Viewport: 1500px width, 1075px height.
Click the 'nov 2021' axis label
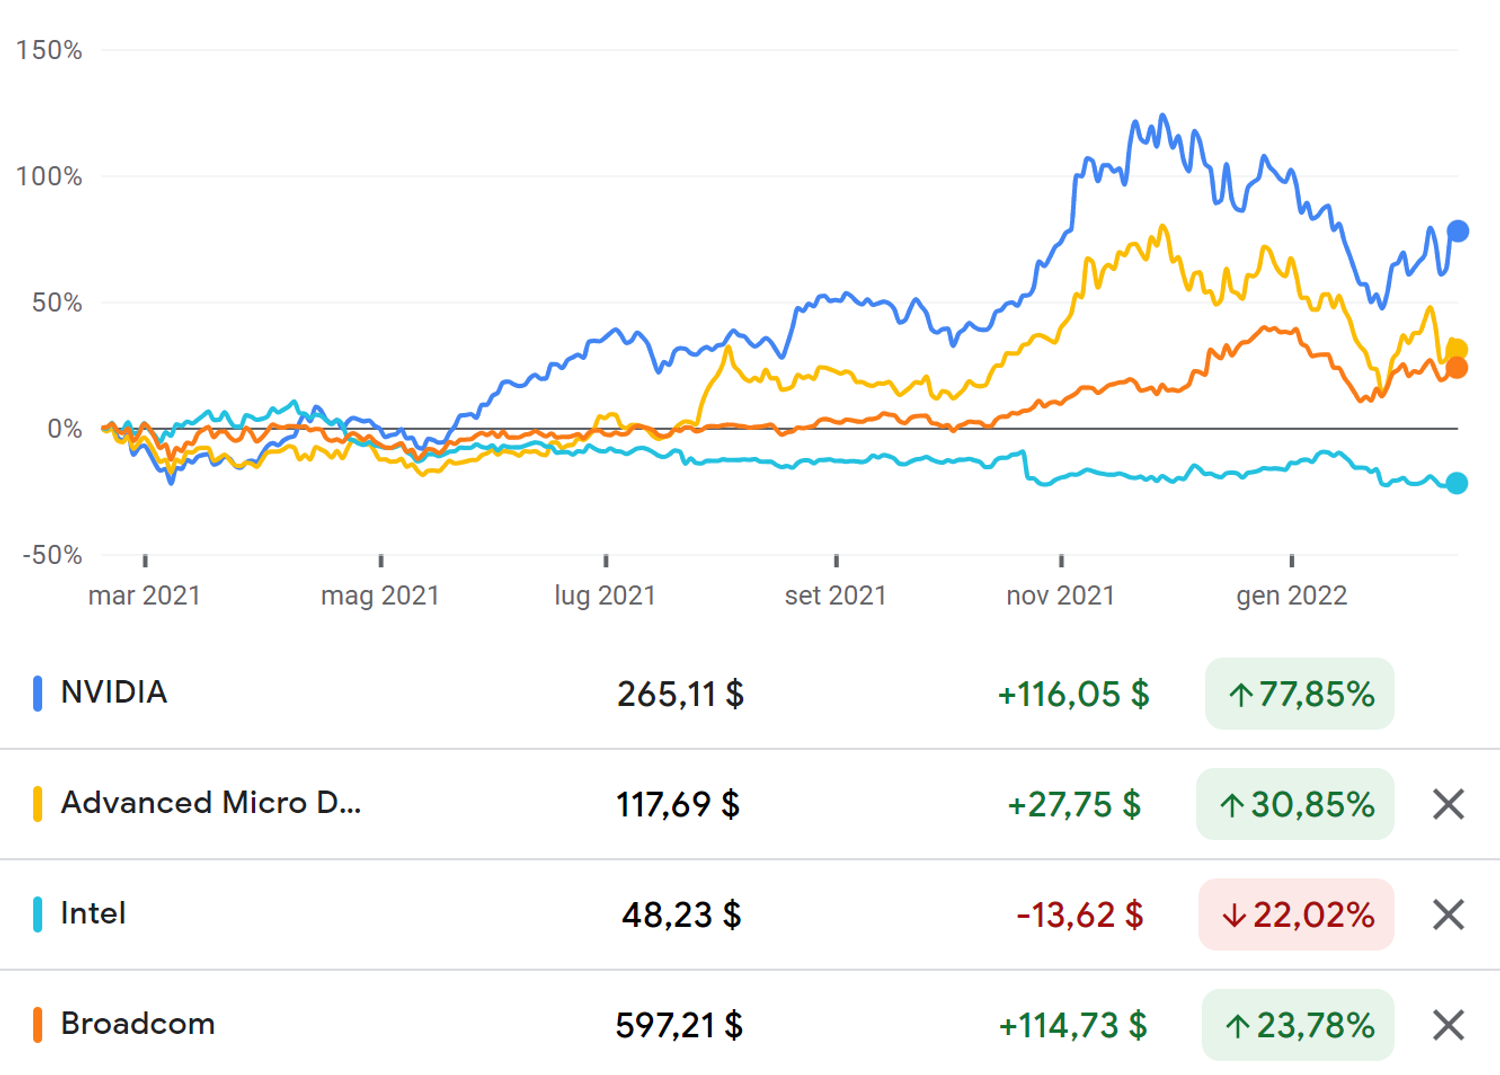coord(1060,596)
